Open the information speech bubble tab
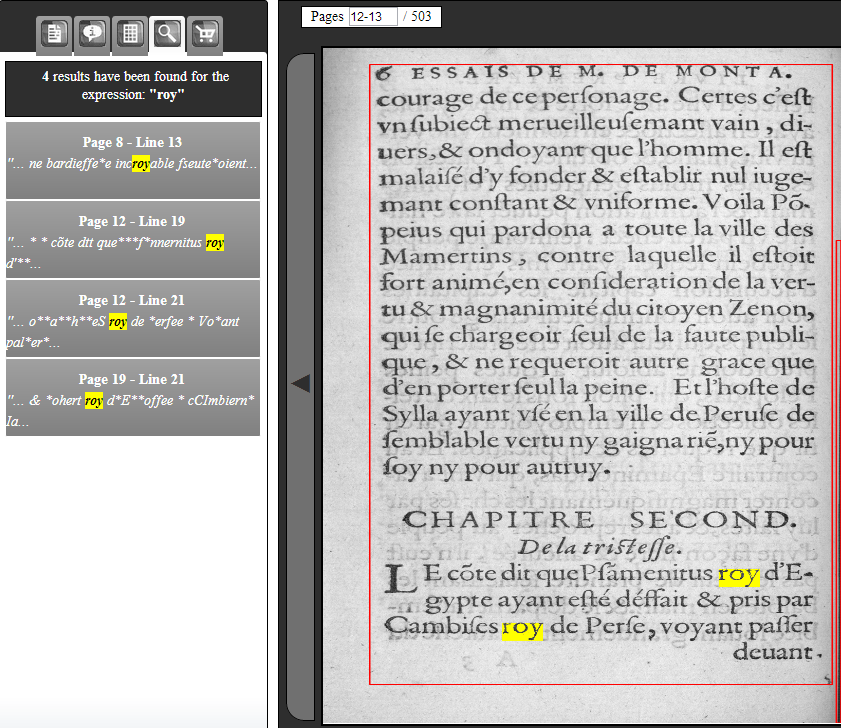 pyautogui.click(x=92, y=34)
